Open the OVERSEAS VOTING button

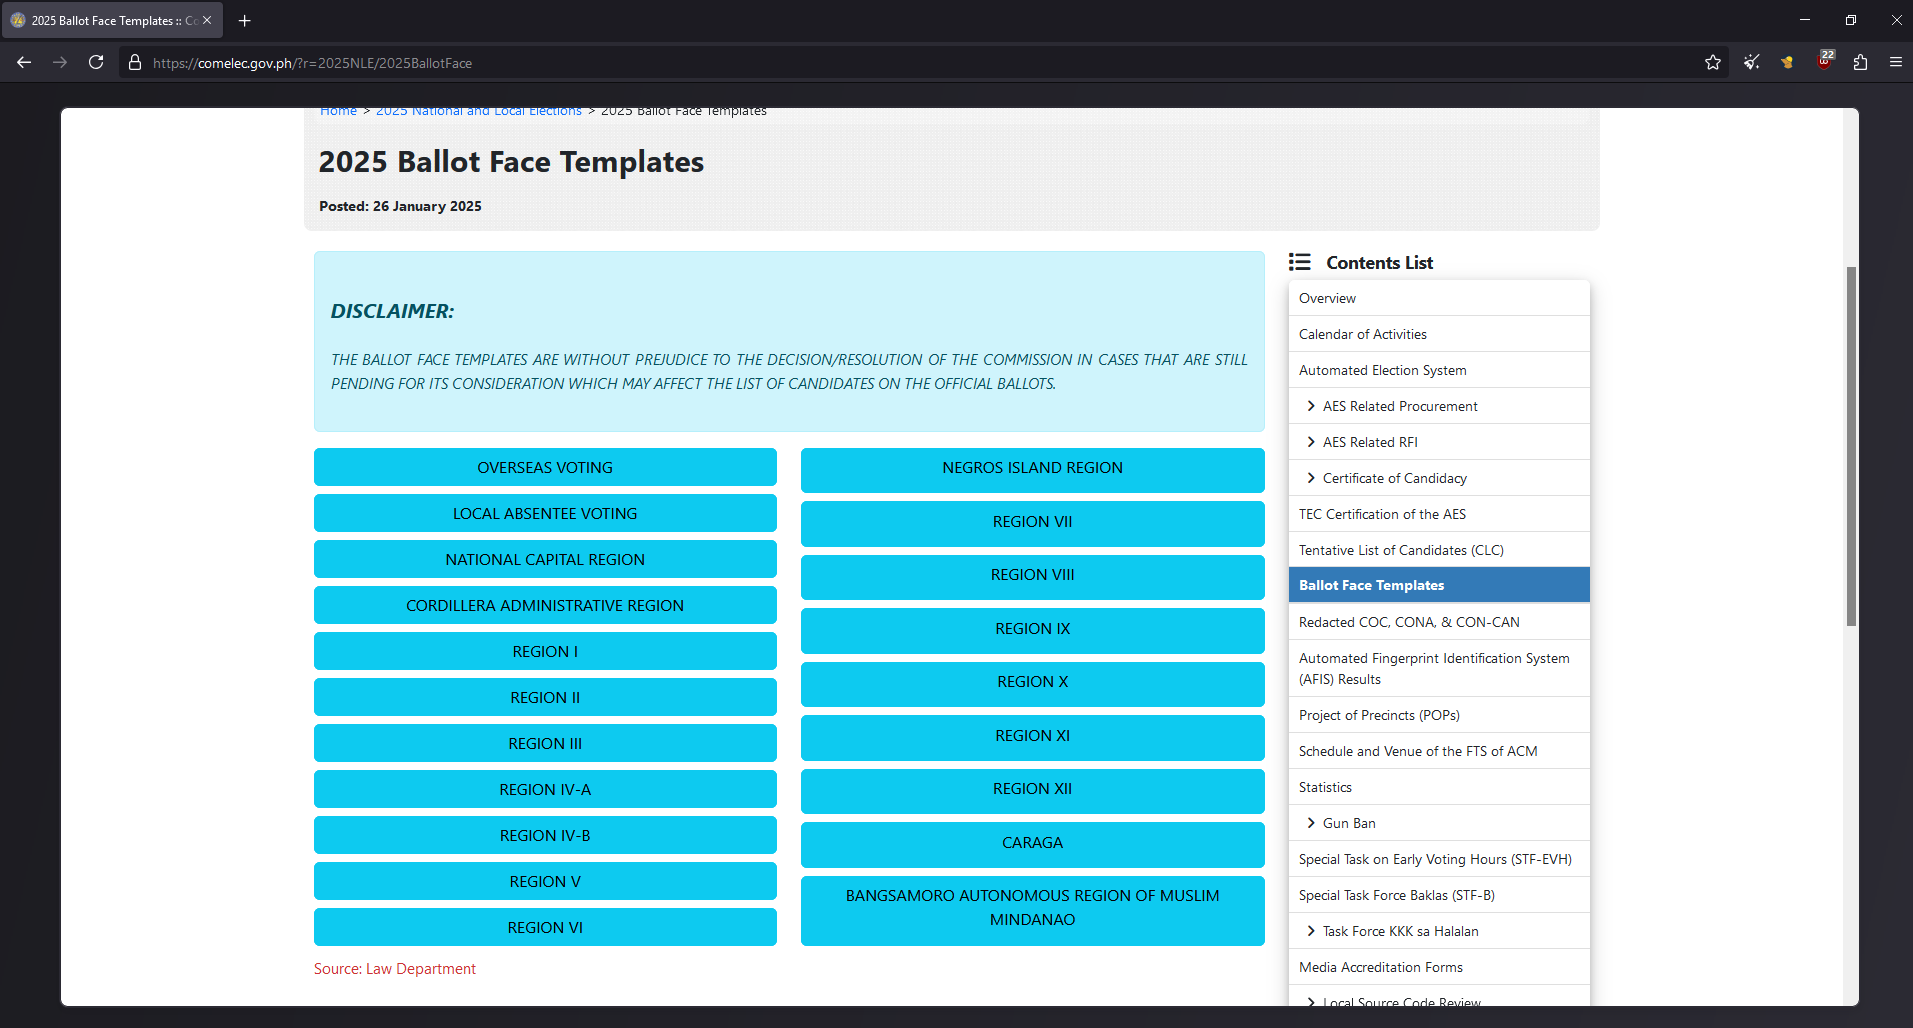[545, 467]
